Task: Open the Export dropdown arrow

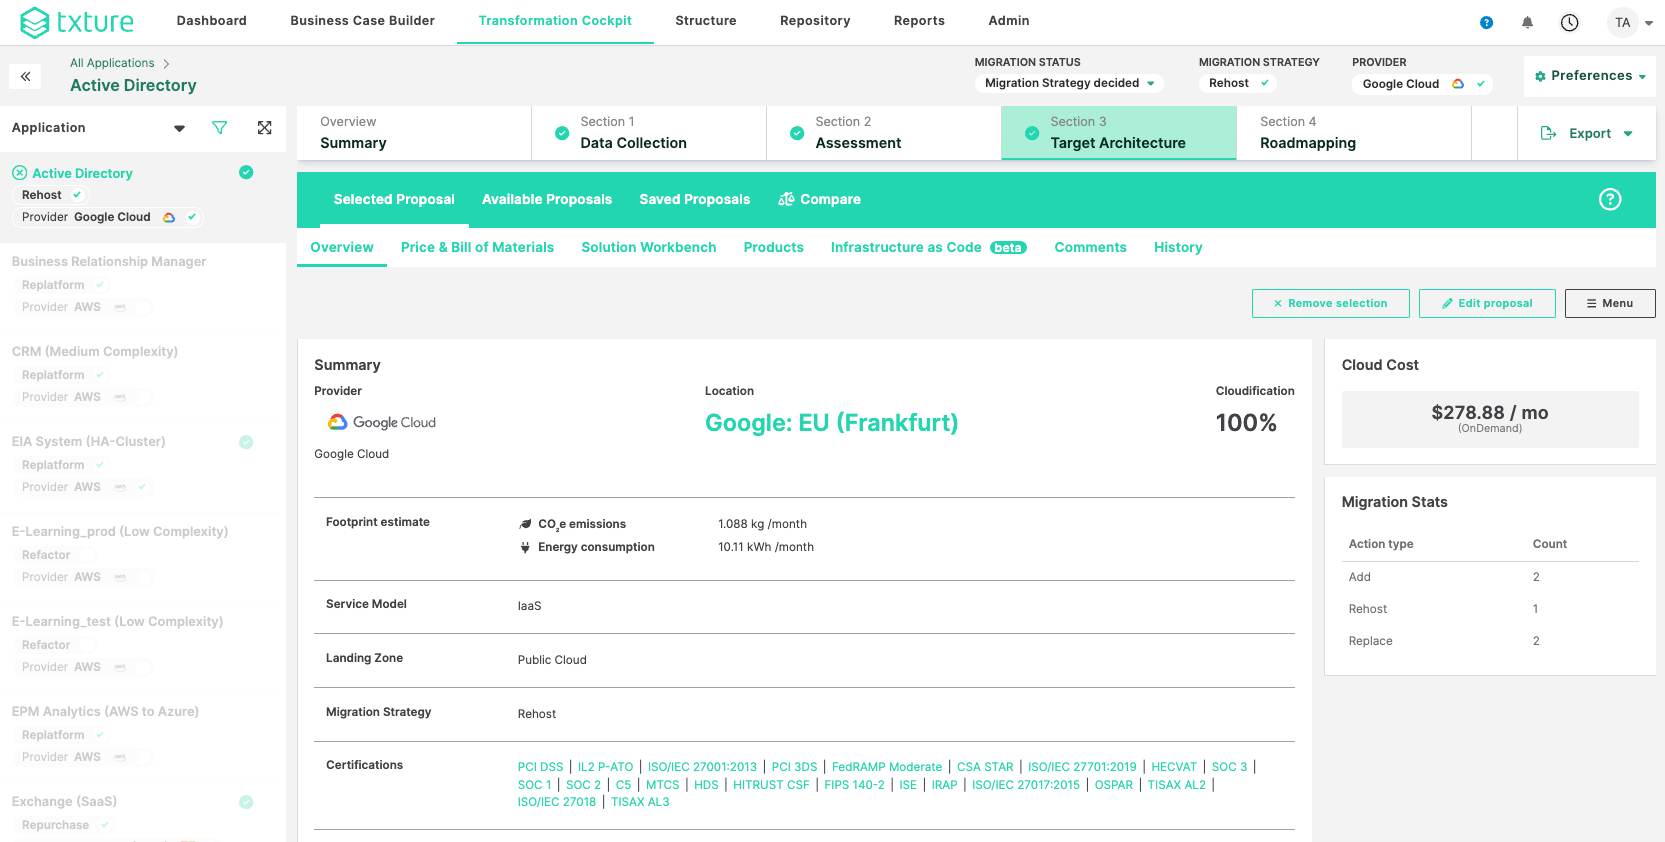Action: point(1628,134)
